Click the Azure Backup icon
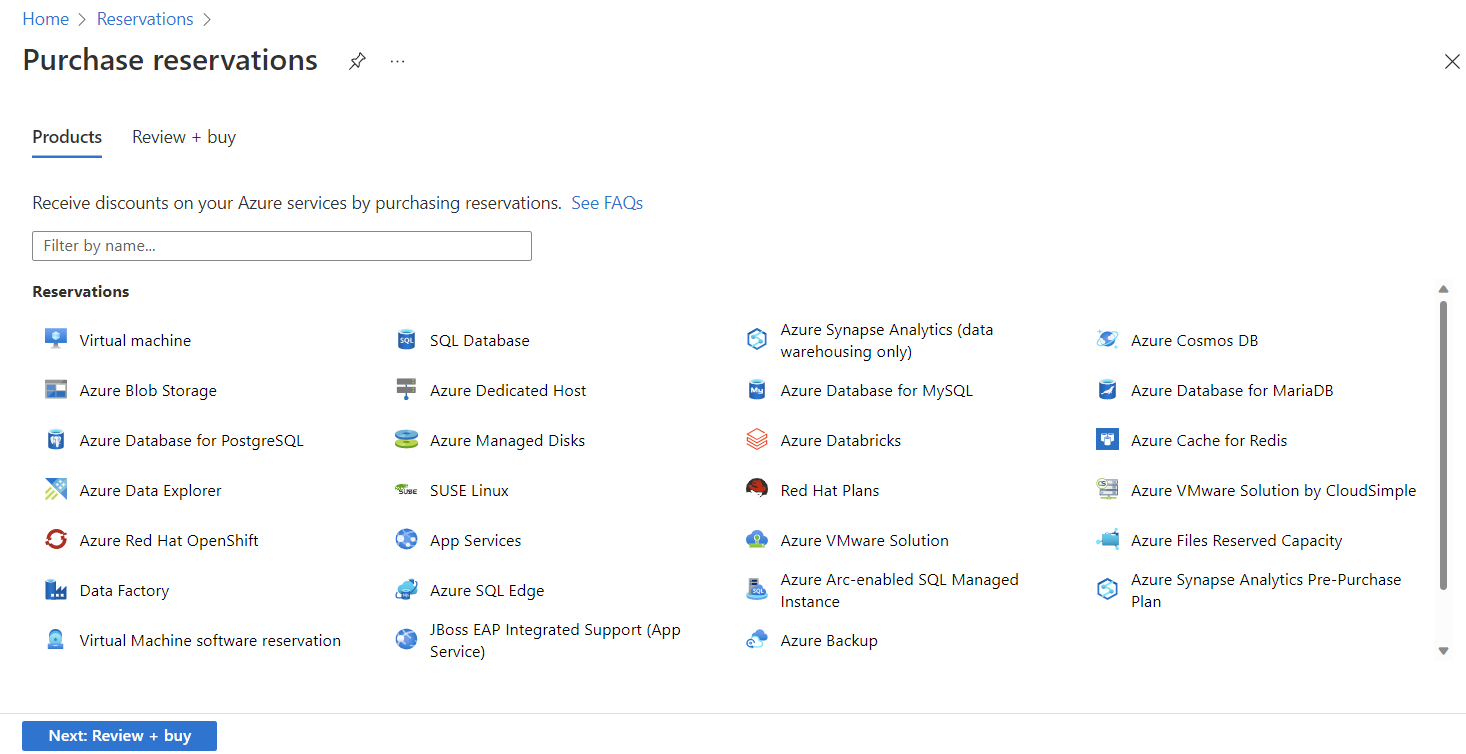Screen dimensions: 1466x754 click(x=757, y=640)
